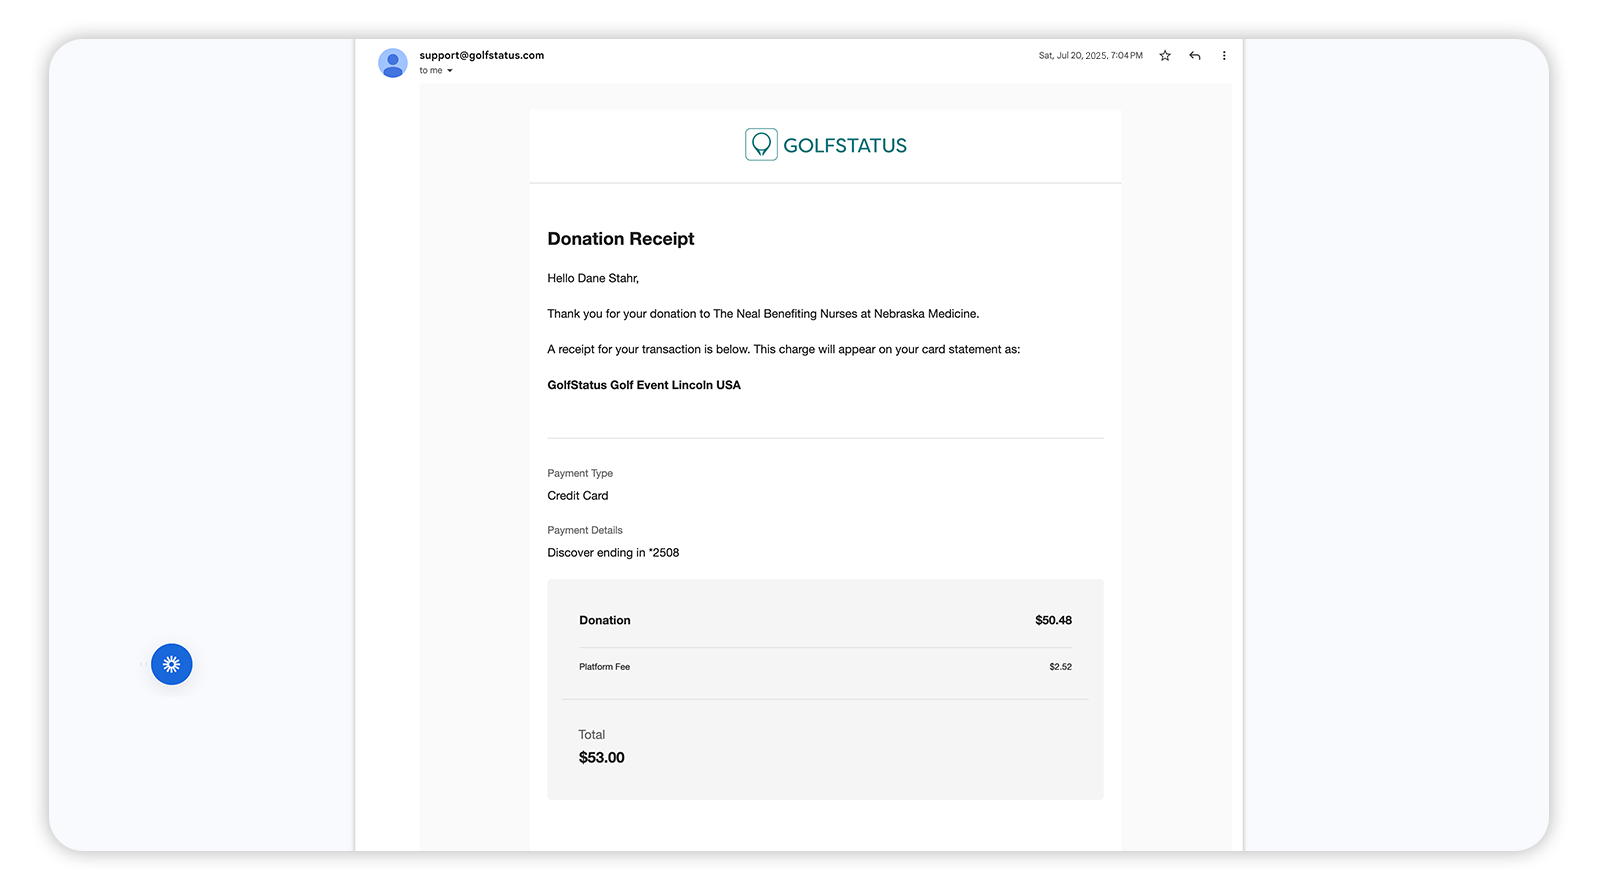The width and height of the screenshot is (1598, 890).
Task: Open the three-dot more options menu
Action: tap(1224, 56)
